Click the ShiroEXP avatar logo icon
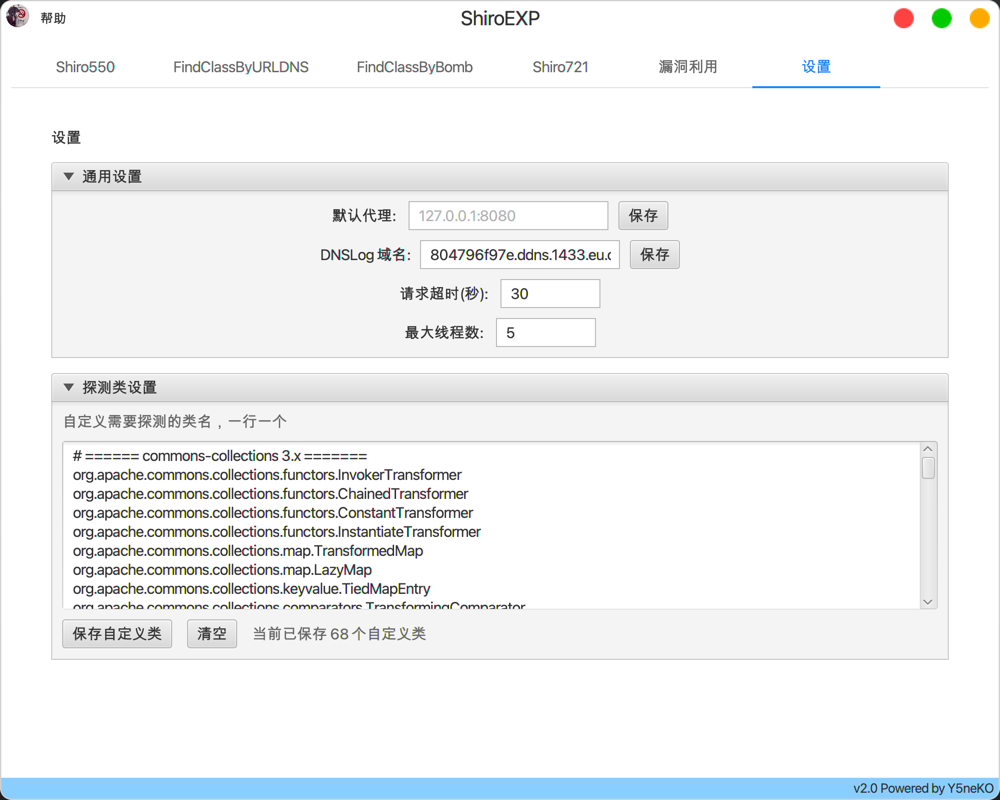This screenshot has width=1000, height=800. (x=17, y=16)
